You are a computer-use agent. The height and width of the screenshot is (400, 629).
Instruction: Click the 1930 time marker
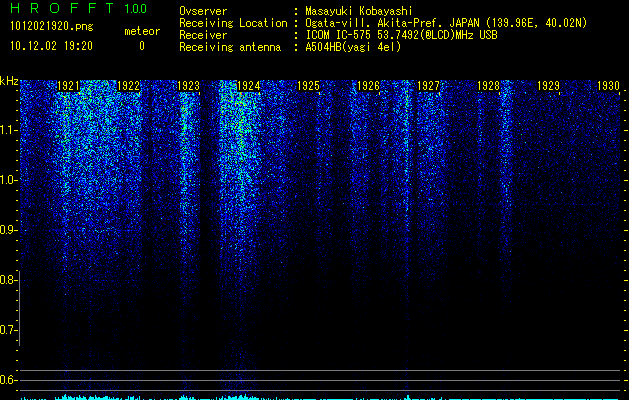[608, 85]
